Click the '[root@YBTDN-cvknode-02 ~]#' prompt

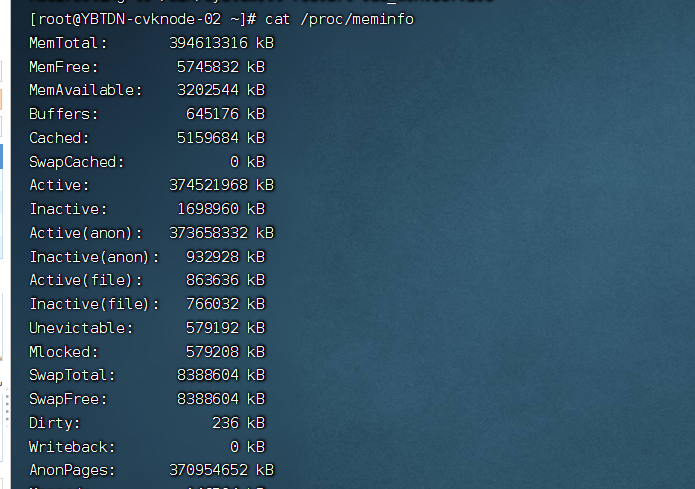click(x=143, y=20)
